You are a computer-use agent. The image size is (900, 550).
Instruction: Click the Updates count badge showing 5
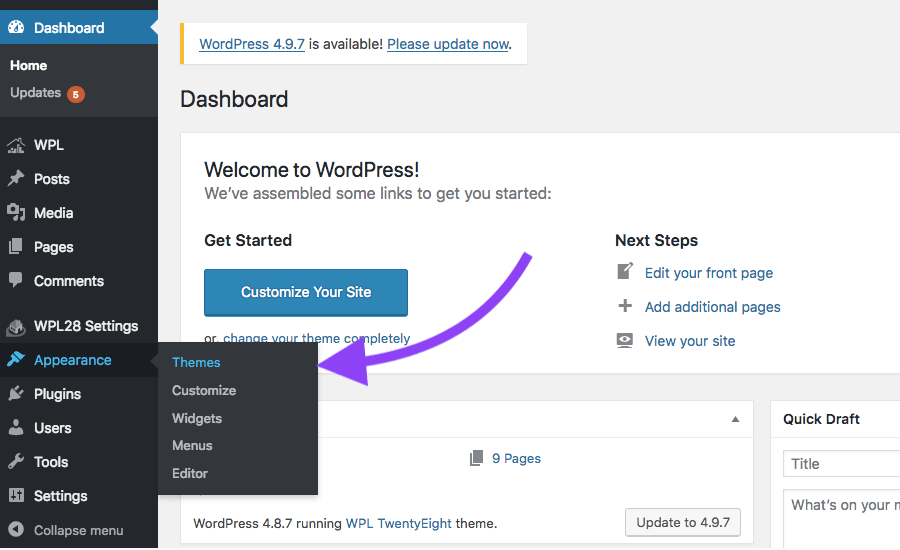coord(76,94)
